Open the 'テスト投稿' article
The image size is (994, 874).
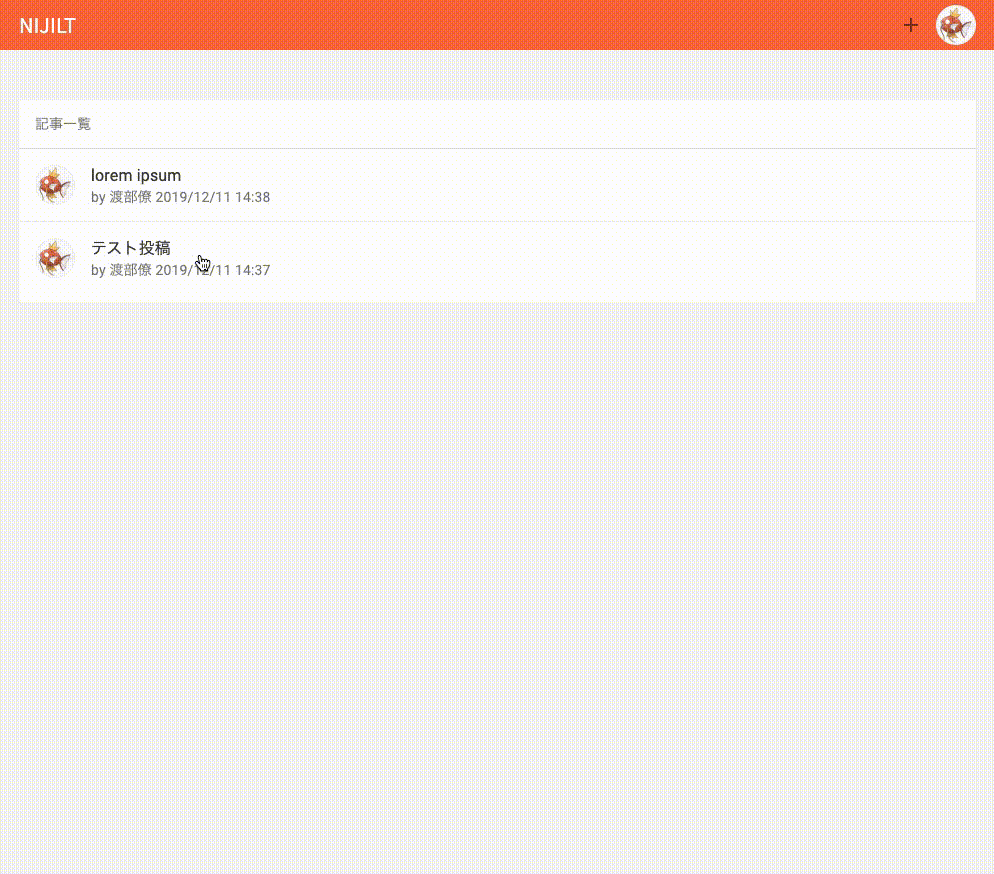pos(497,258)
